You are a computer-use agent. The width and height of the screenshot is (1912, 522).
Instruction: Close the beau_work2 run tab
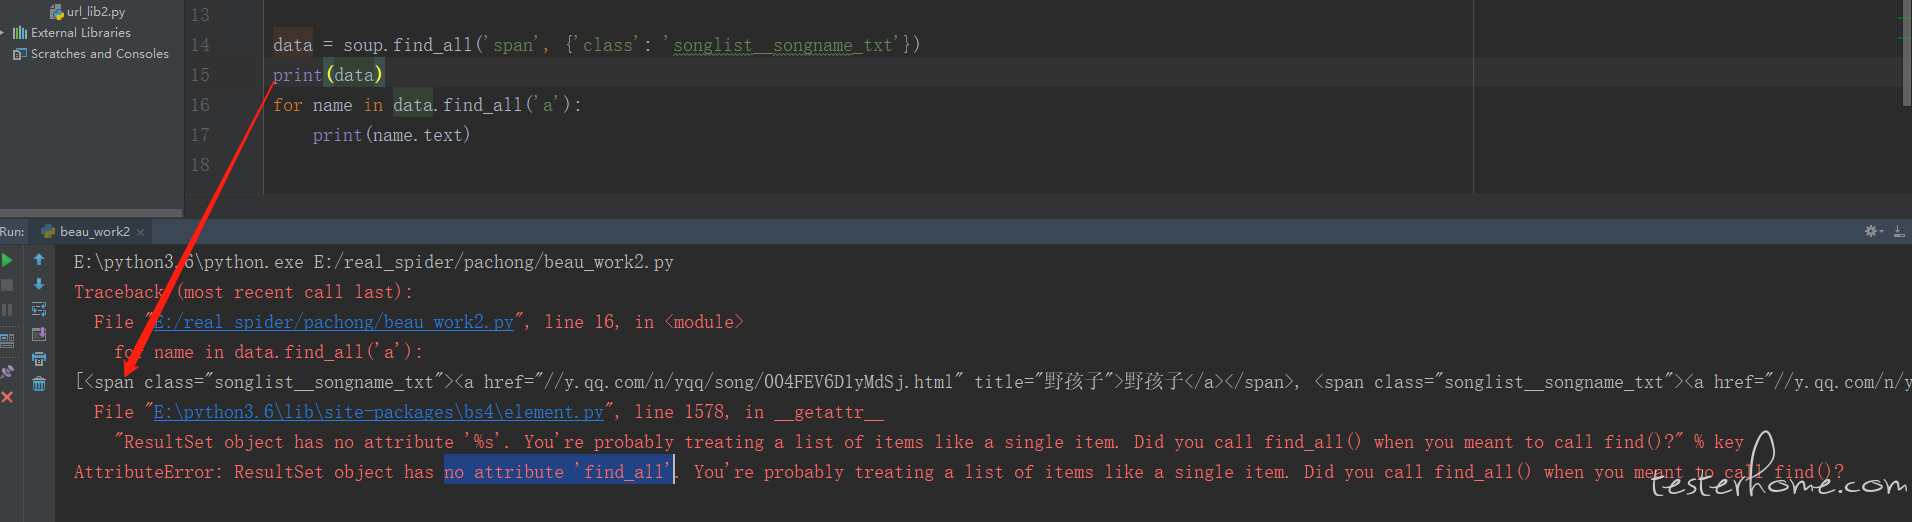[141, 232]
